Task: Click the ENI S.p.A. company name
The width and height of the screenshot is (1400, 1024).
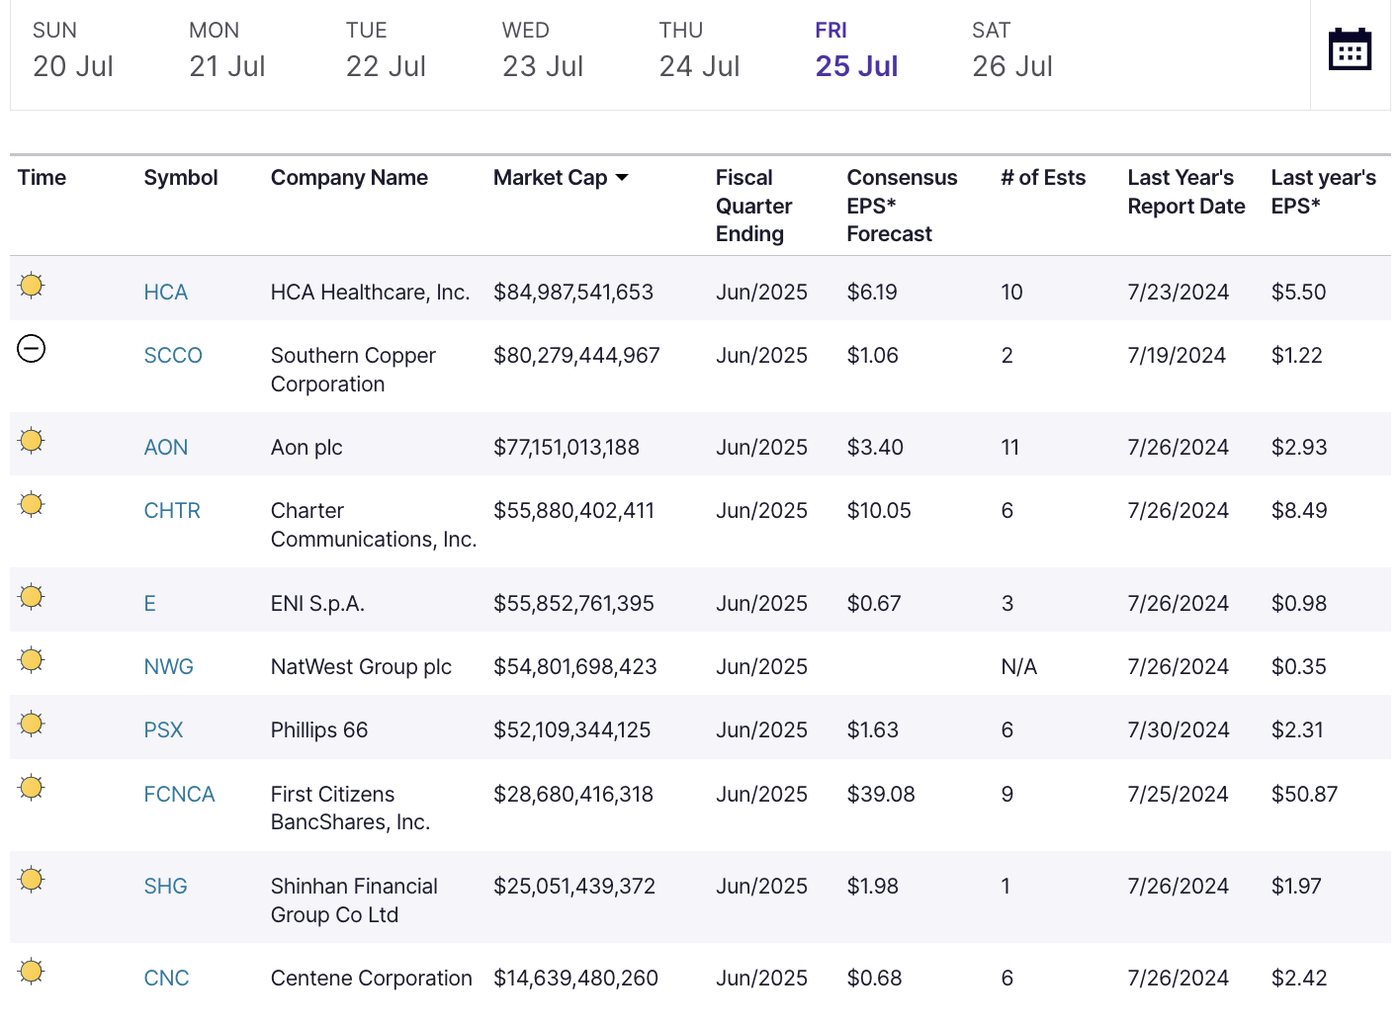Action: (318, 603)
